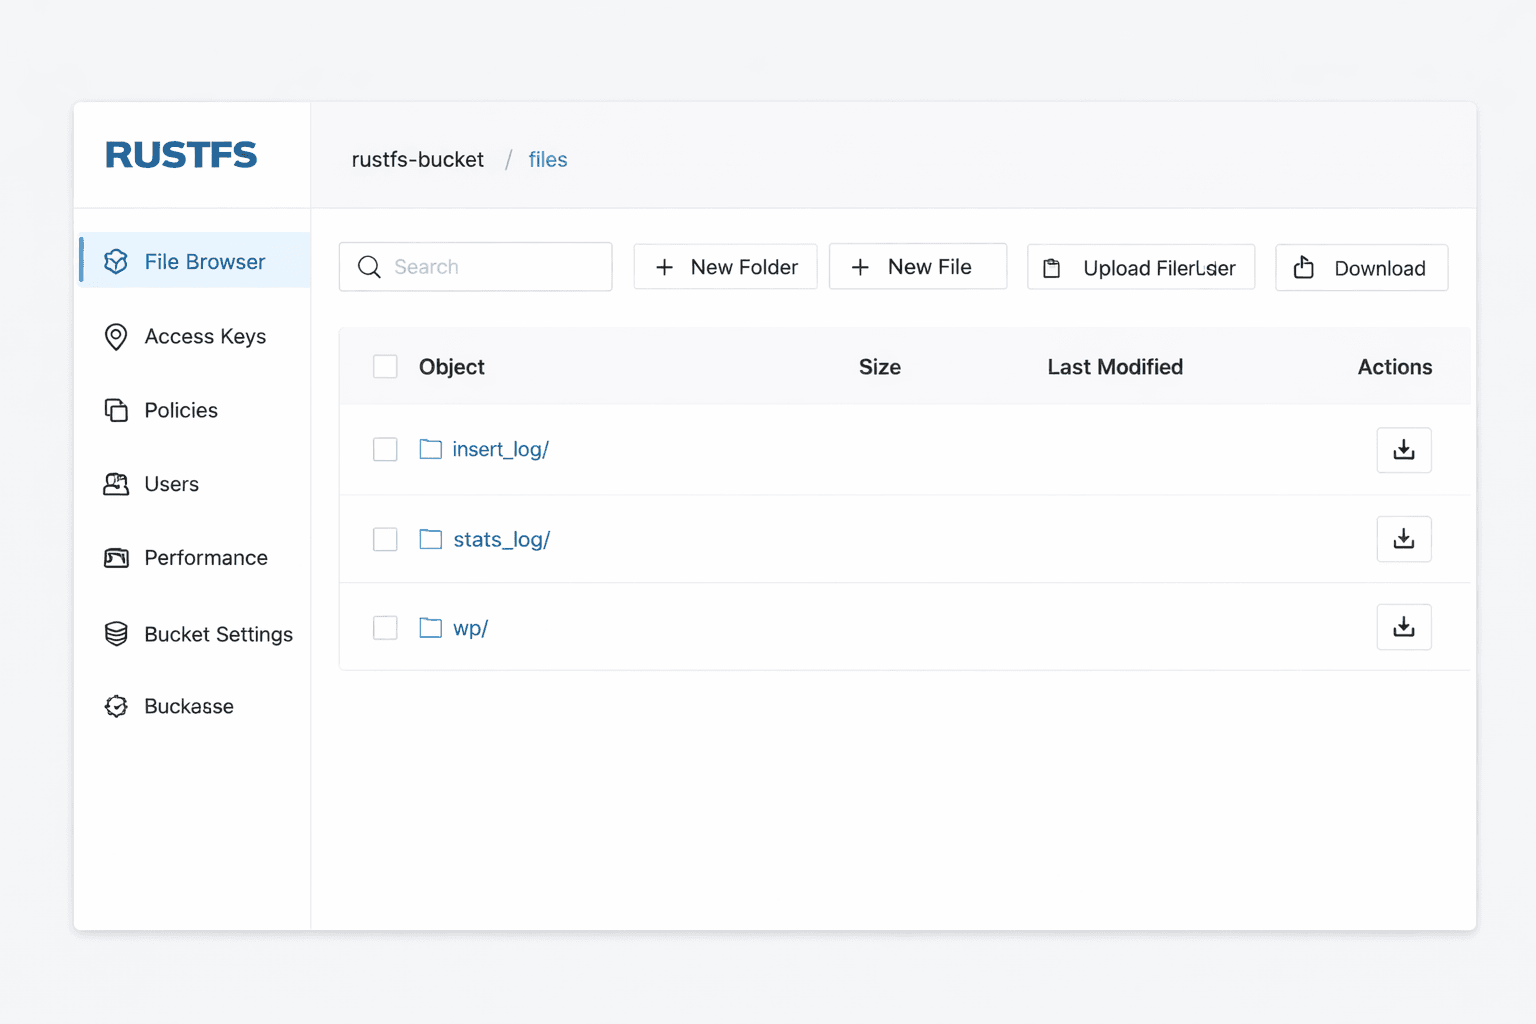
Task: Click the Access Keys sidebar icon
Action: pyautogui.click(x=116, y=337)
